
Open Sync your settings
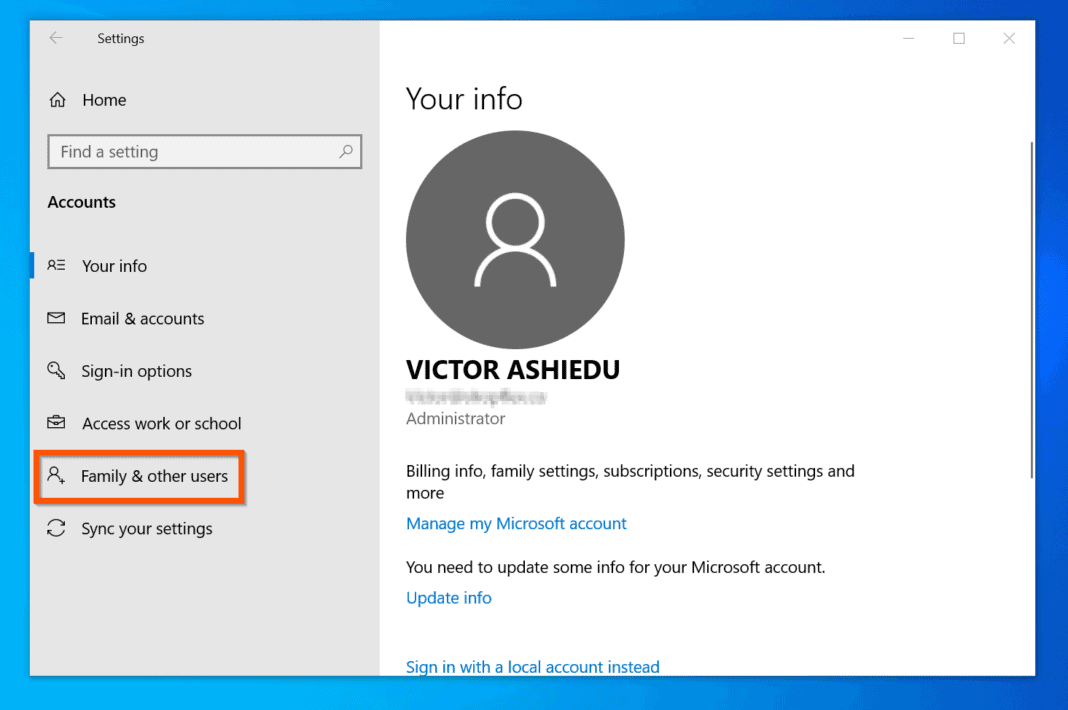point(146,528)
